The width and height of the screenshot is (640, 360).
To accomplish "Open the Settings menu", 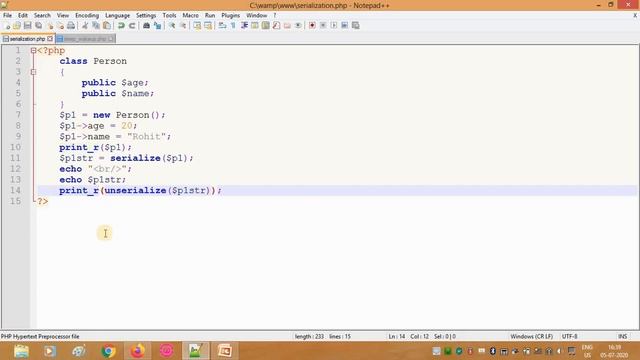I will pos(146,16).
